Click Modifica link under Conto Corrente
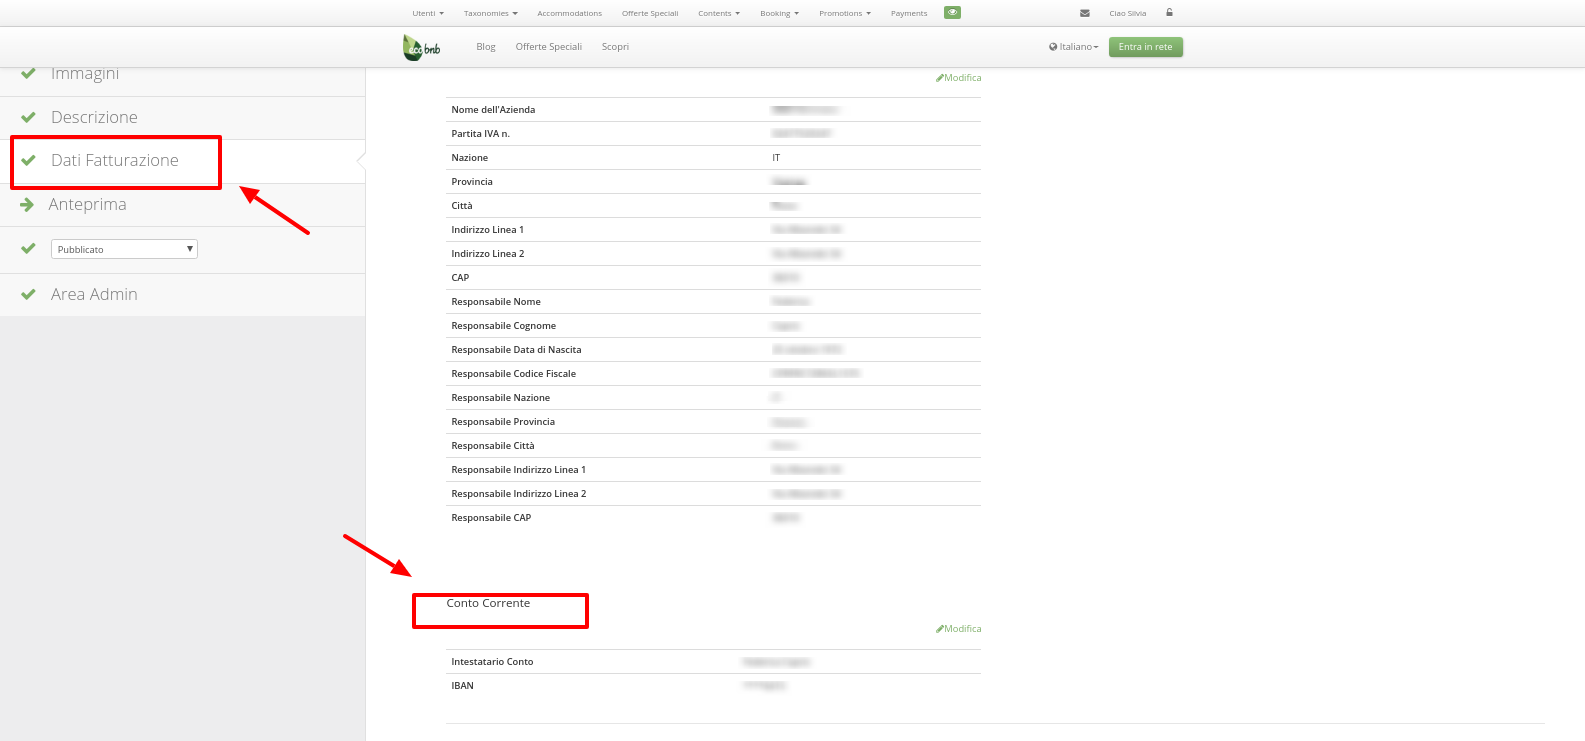This screenshot has height=741, width=1585. tap(959, 629)
